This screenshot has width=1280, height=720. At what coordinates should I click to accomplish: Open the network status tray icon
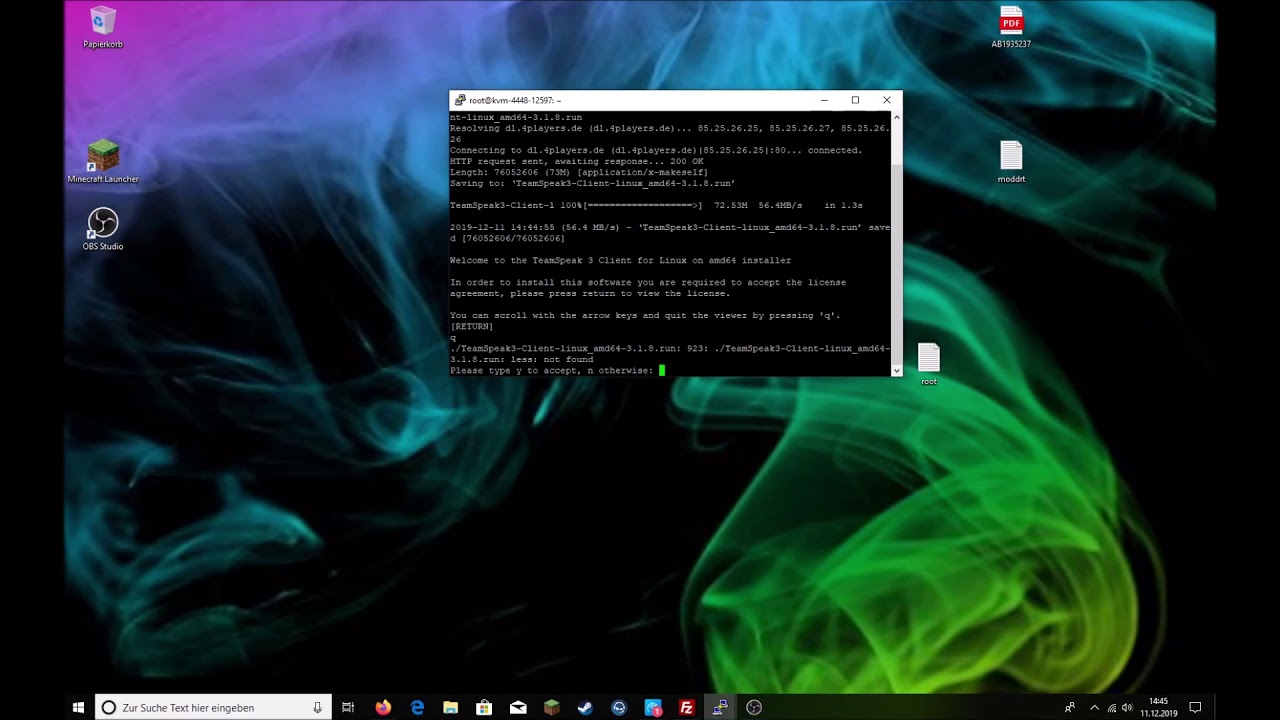[1111, 707]
